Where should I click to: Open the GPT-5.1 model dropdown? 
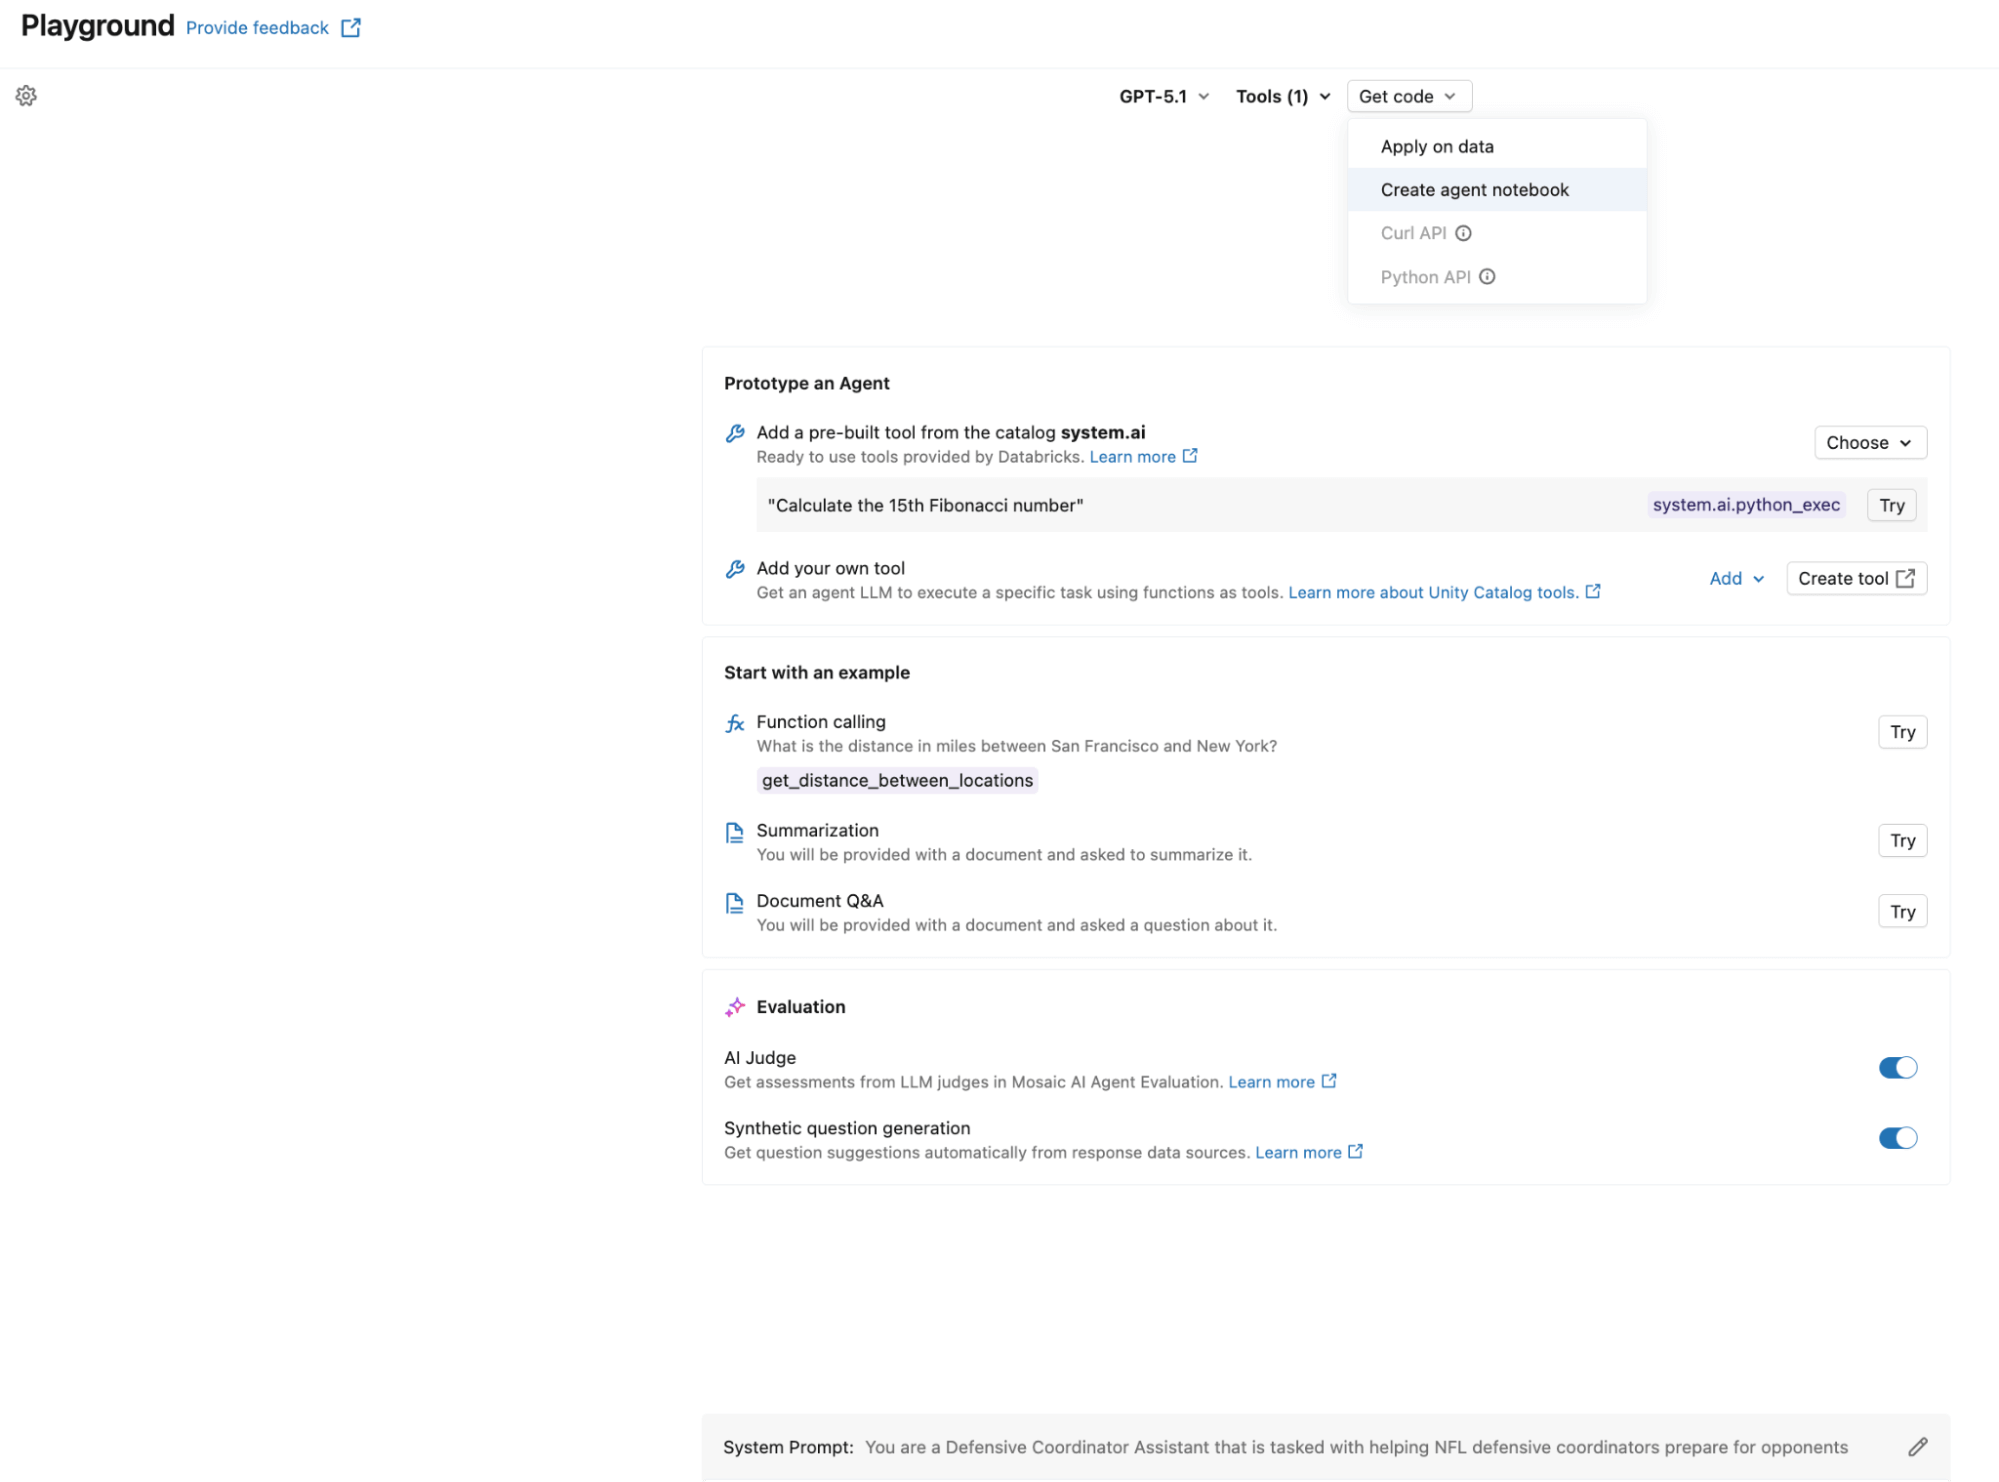tap(1164, 97)
